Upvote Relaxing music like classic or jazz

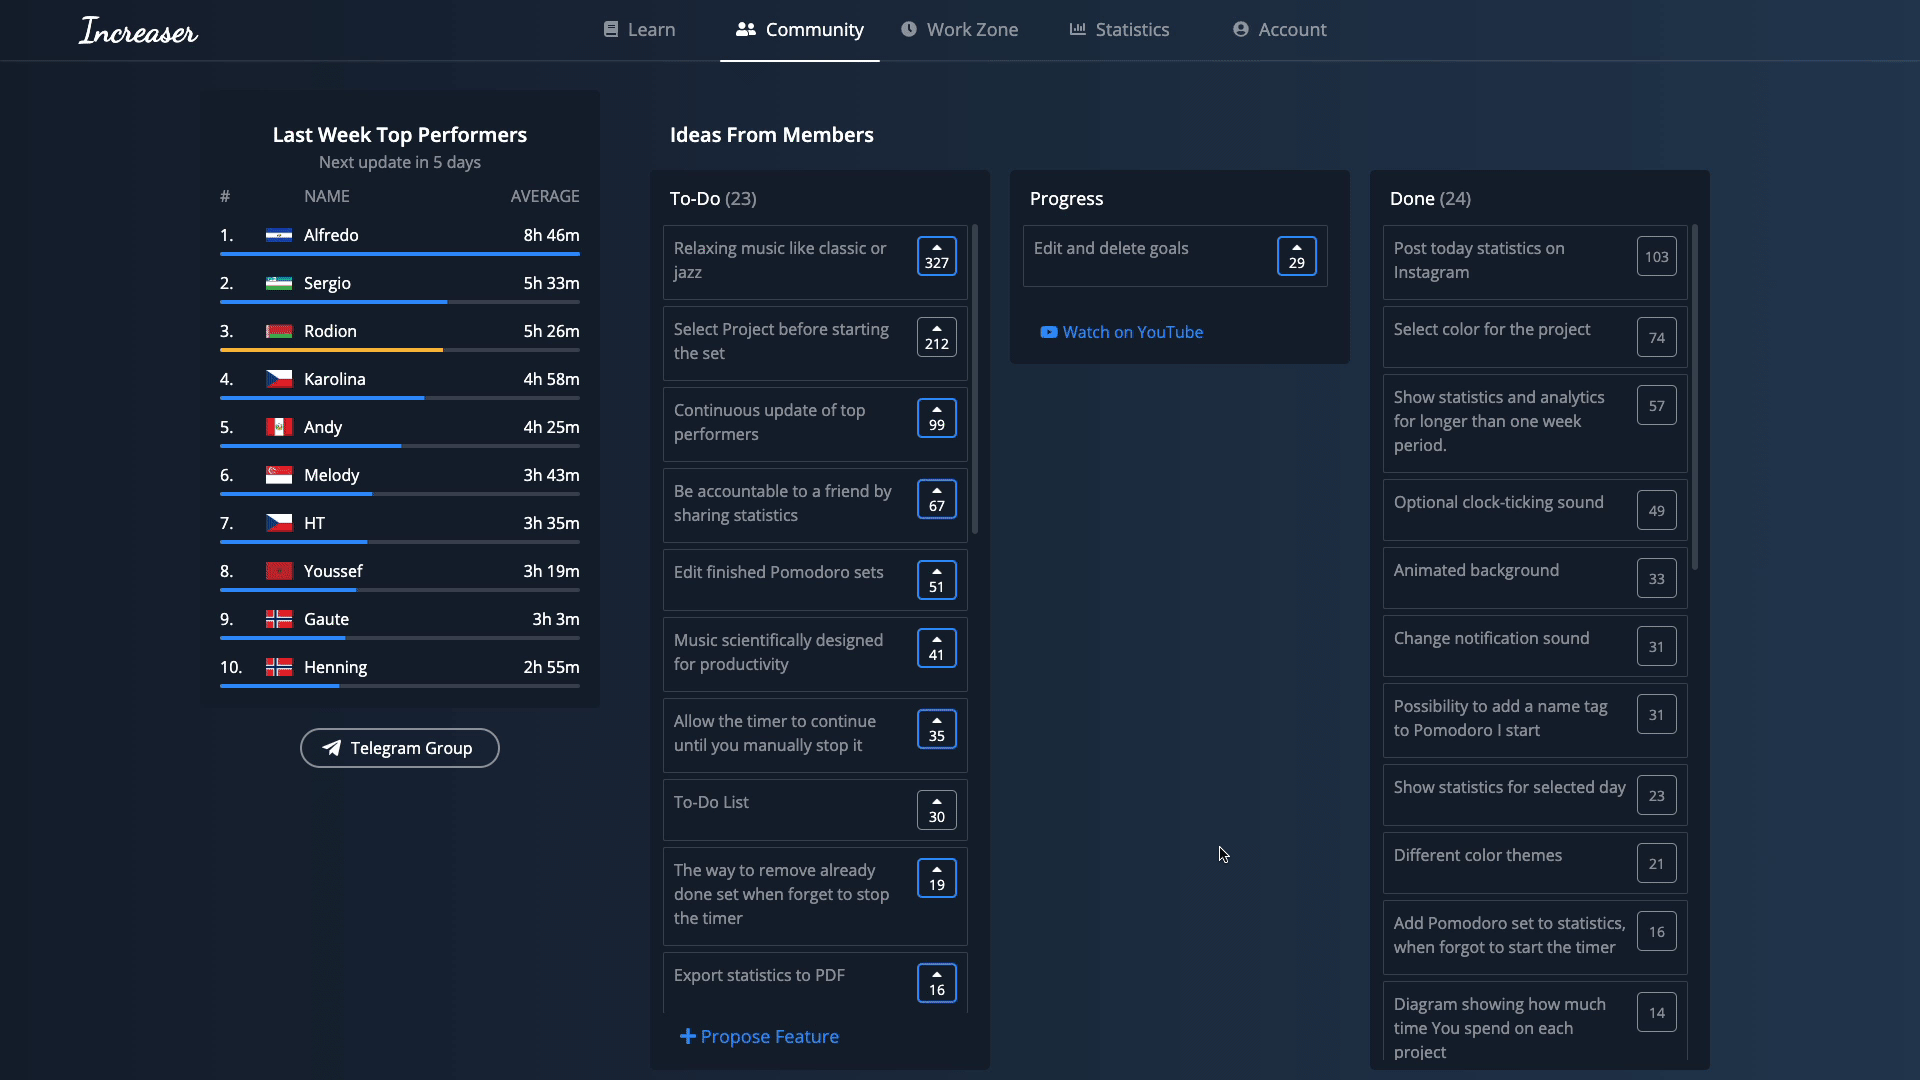tap(937, 256)
